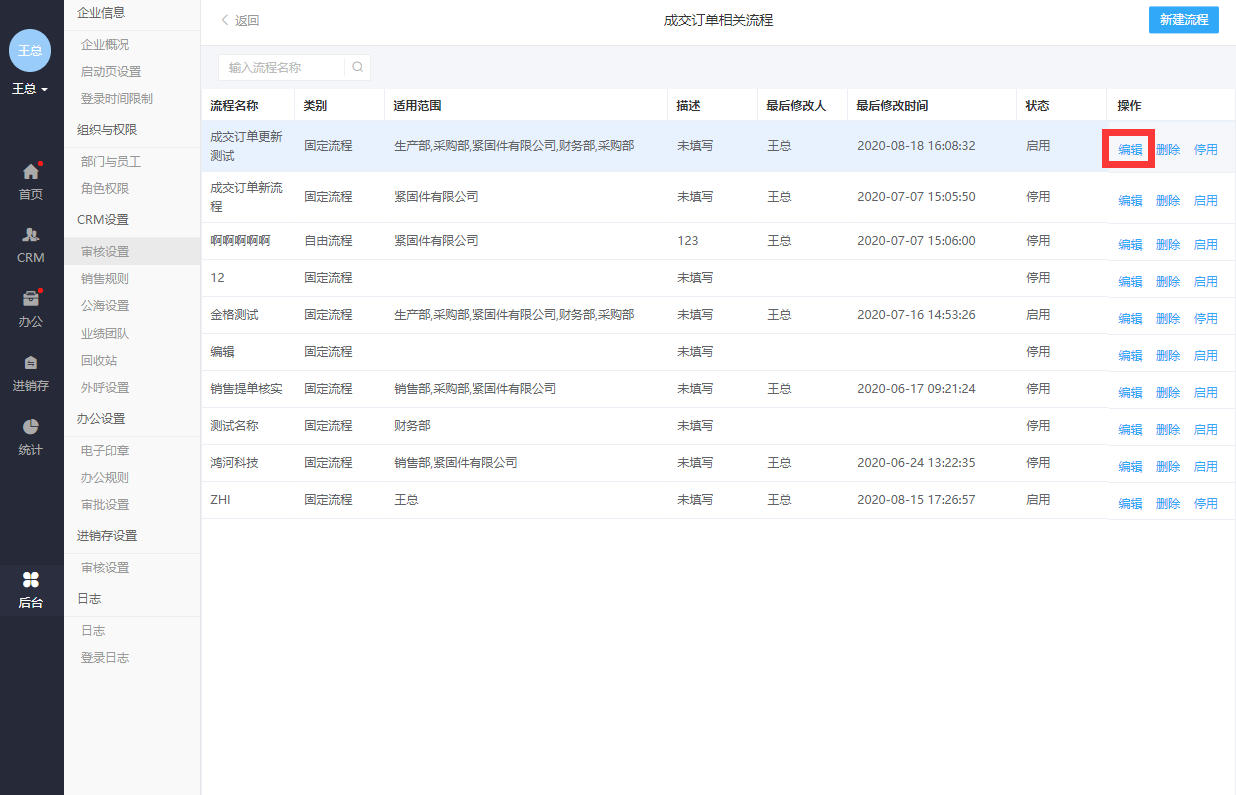
Task: Open 外呼设置 menu item
Action: (x=105, y=388)
